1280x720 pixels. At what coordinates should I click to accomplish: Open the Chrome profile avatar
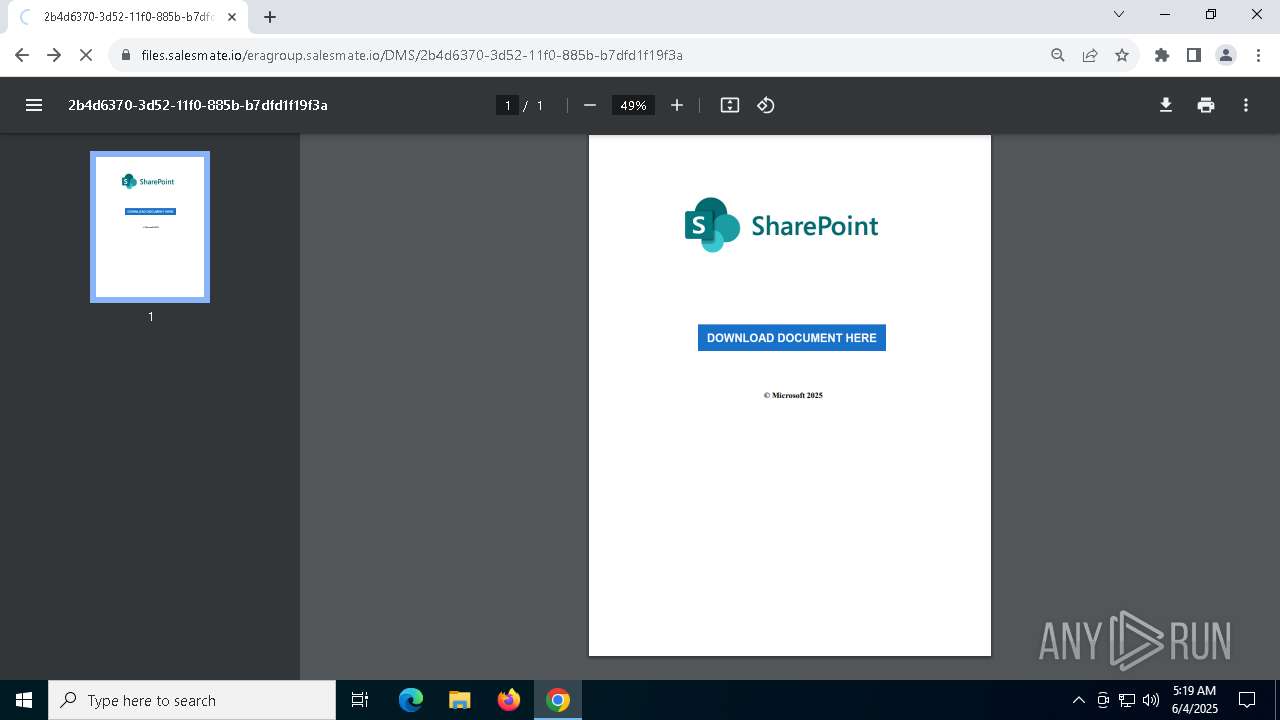1226,55
